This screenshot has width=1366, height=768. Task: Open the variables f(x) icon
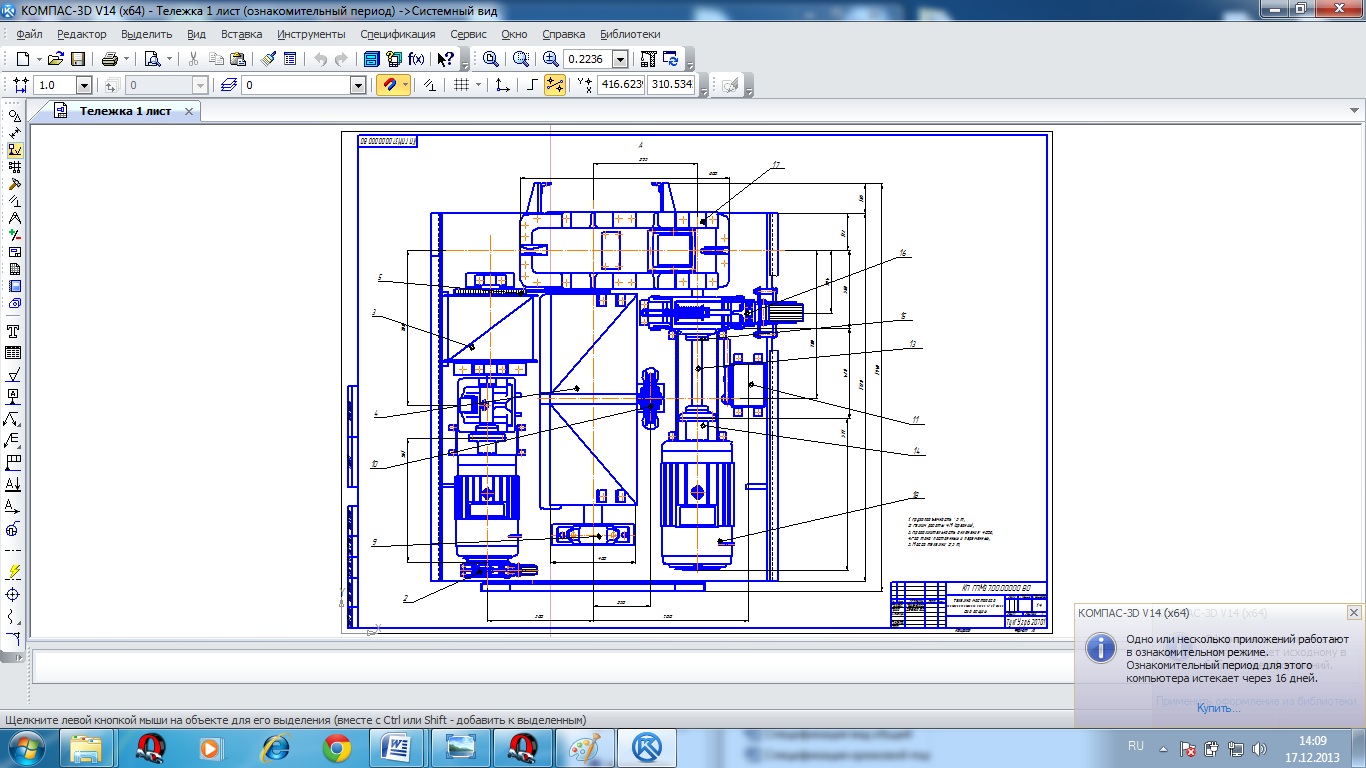[416, 59]
